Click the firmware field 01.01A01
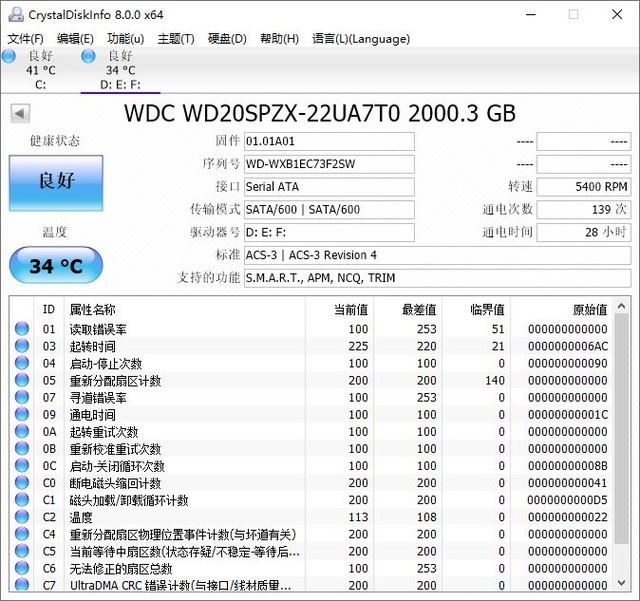Screen dimensions: 640x601 pyautogui.click(x=329, y=141)
